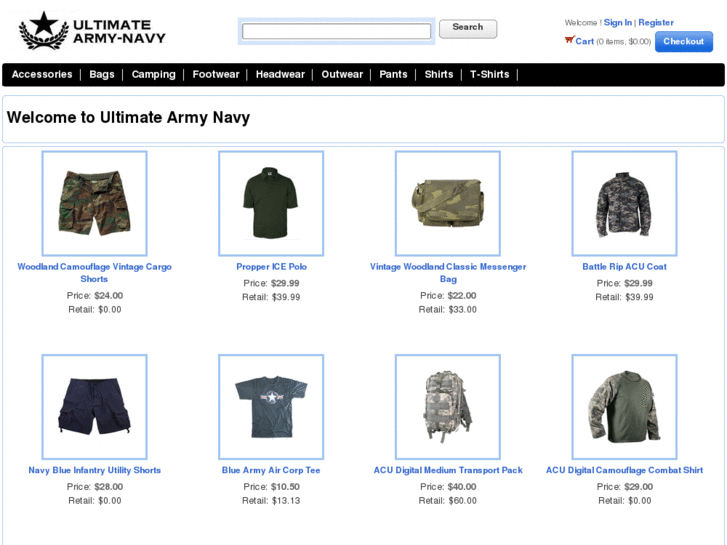Viewport: 727px width, 545px height.
Task: Click the Retail: $33.00 text
Action: pos(448,309)
